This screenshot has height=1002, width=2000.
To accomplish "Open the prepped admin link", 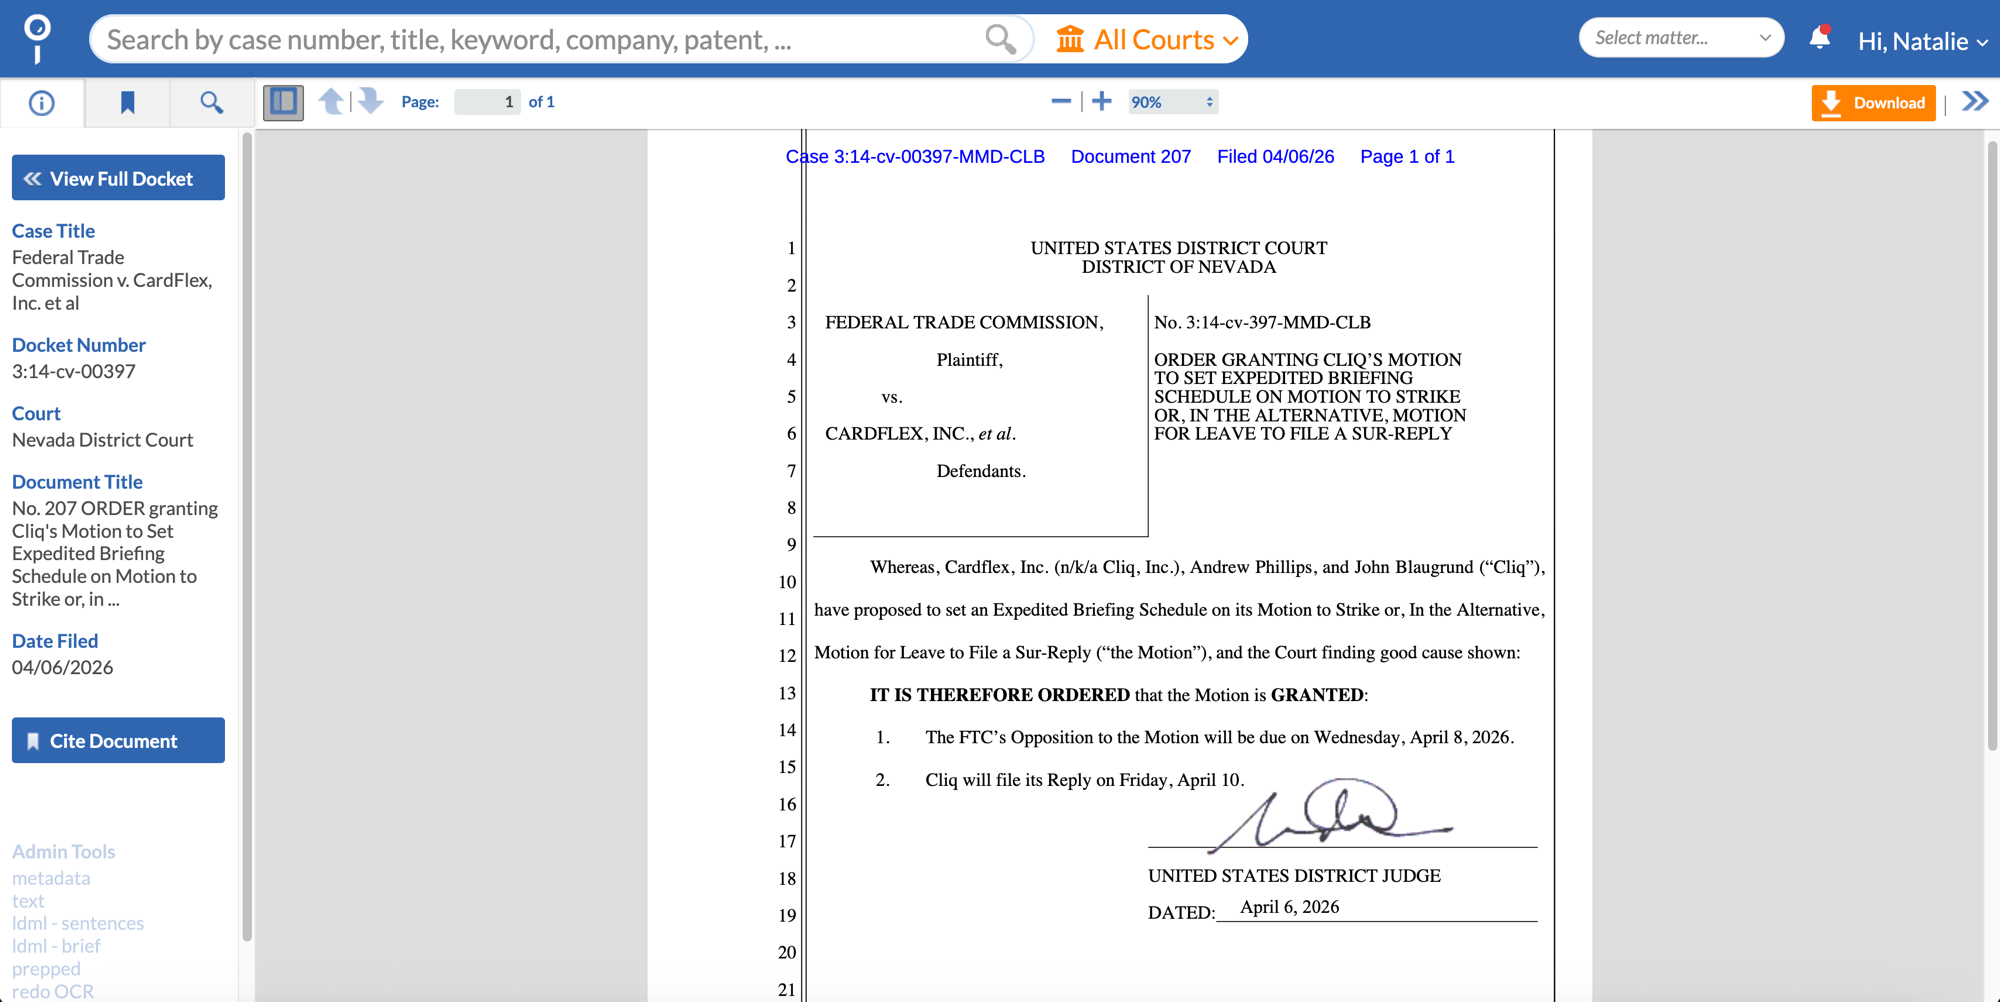I will pyautogui.click(x=46, y=969).
